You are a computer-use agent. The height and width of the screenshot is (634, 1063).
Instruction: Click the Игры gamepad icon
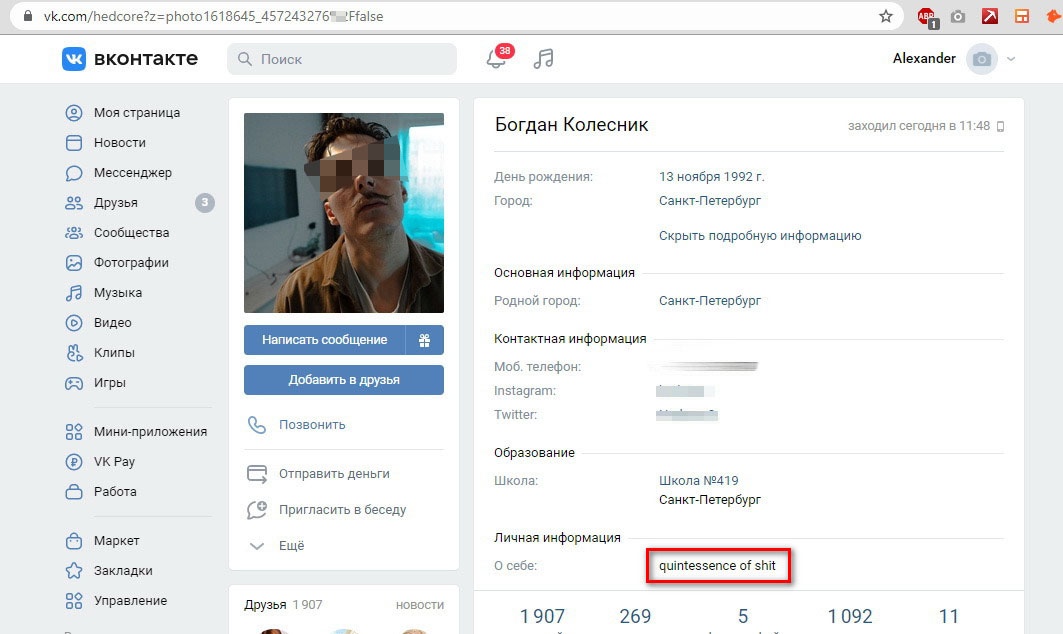(x=73, y=383)
